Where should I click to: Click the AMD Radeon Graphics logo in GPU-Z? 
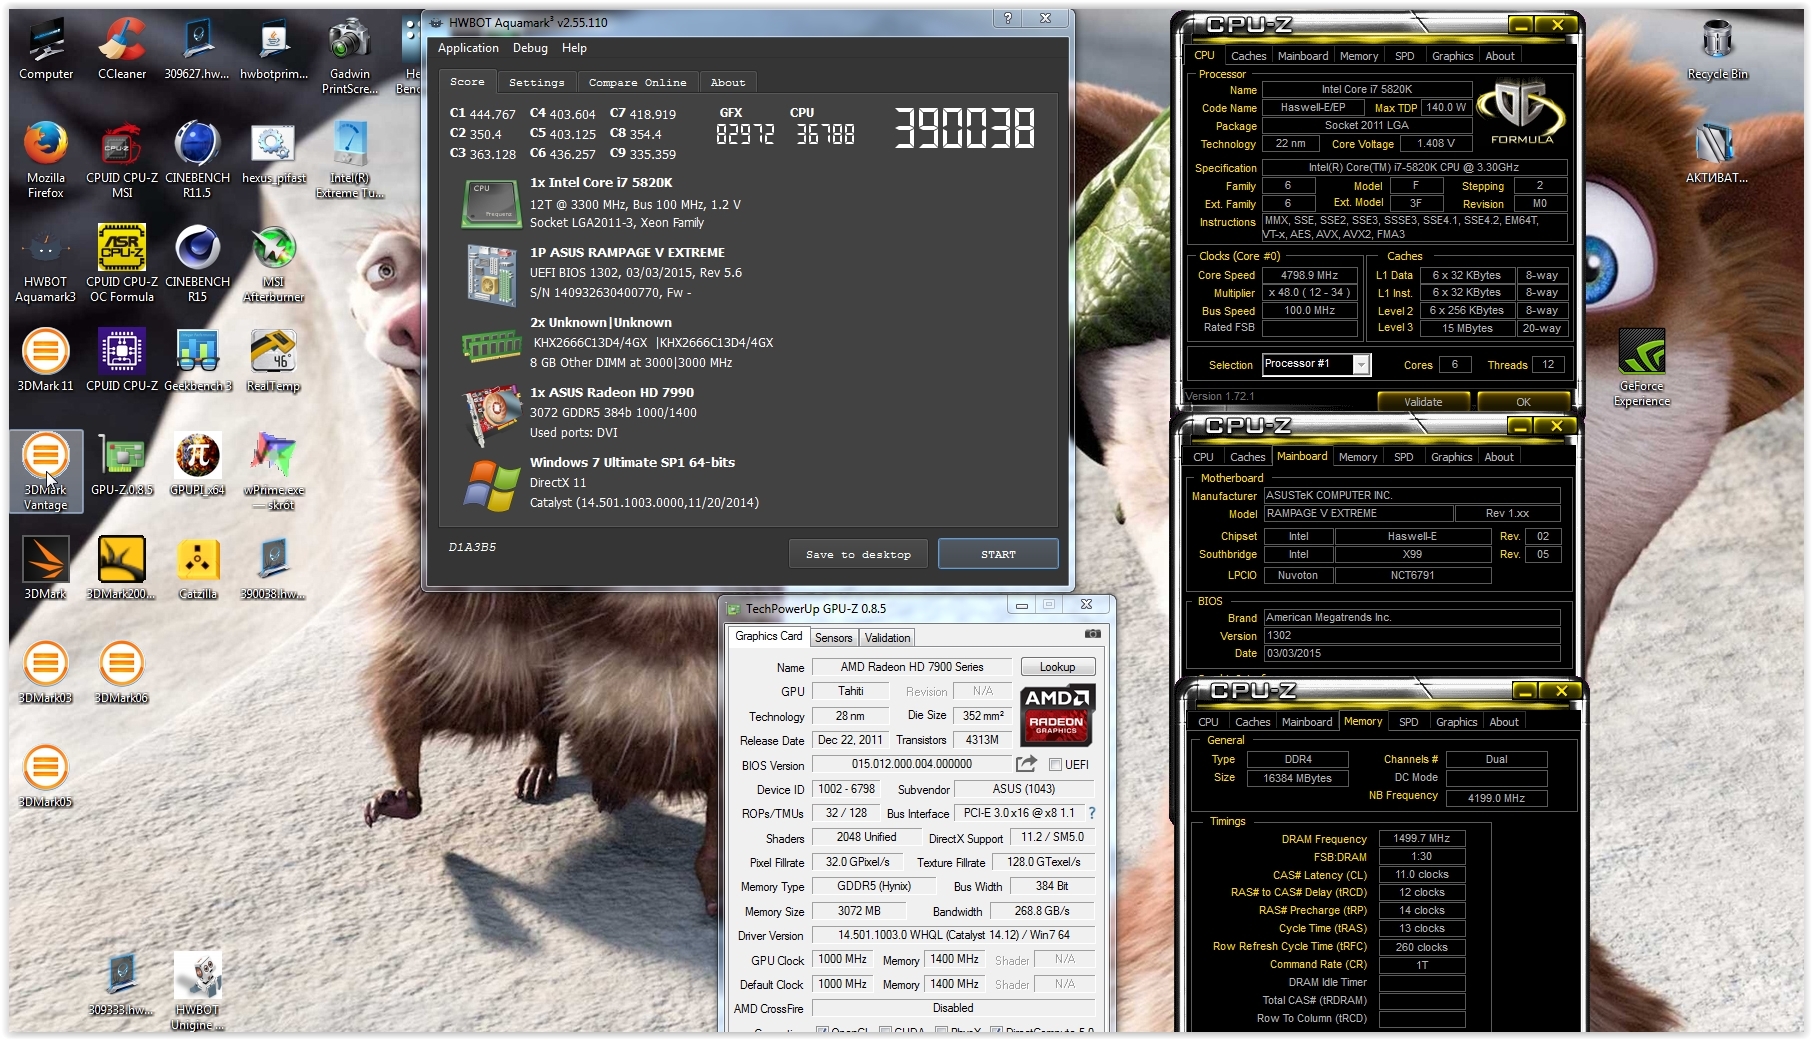click(x=1057, y=716)
